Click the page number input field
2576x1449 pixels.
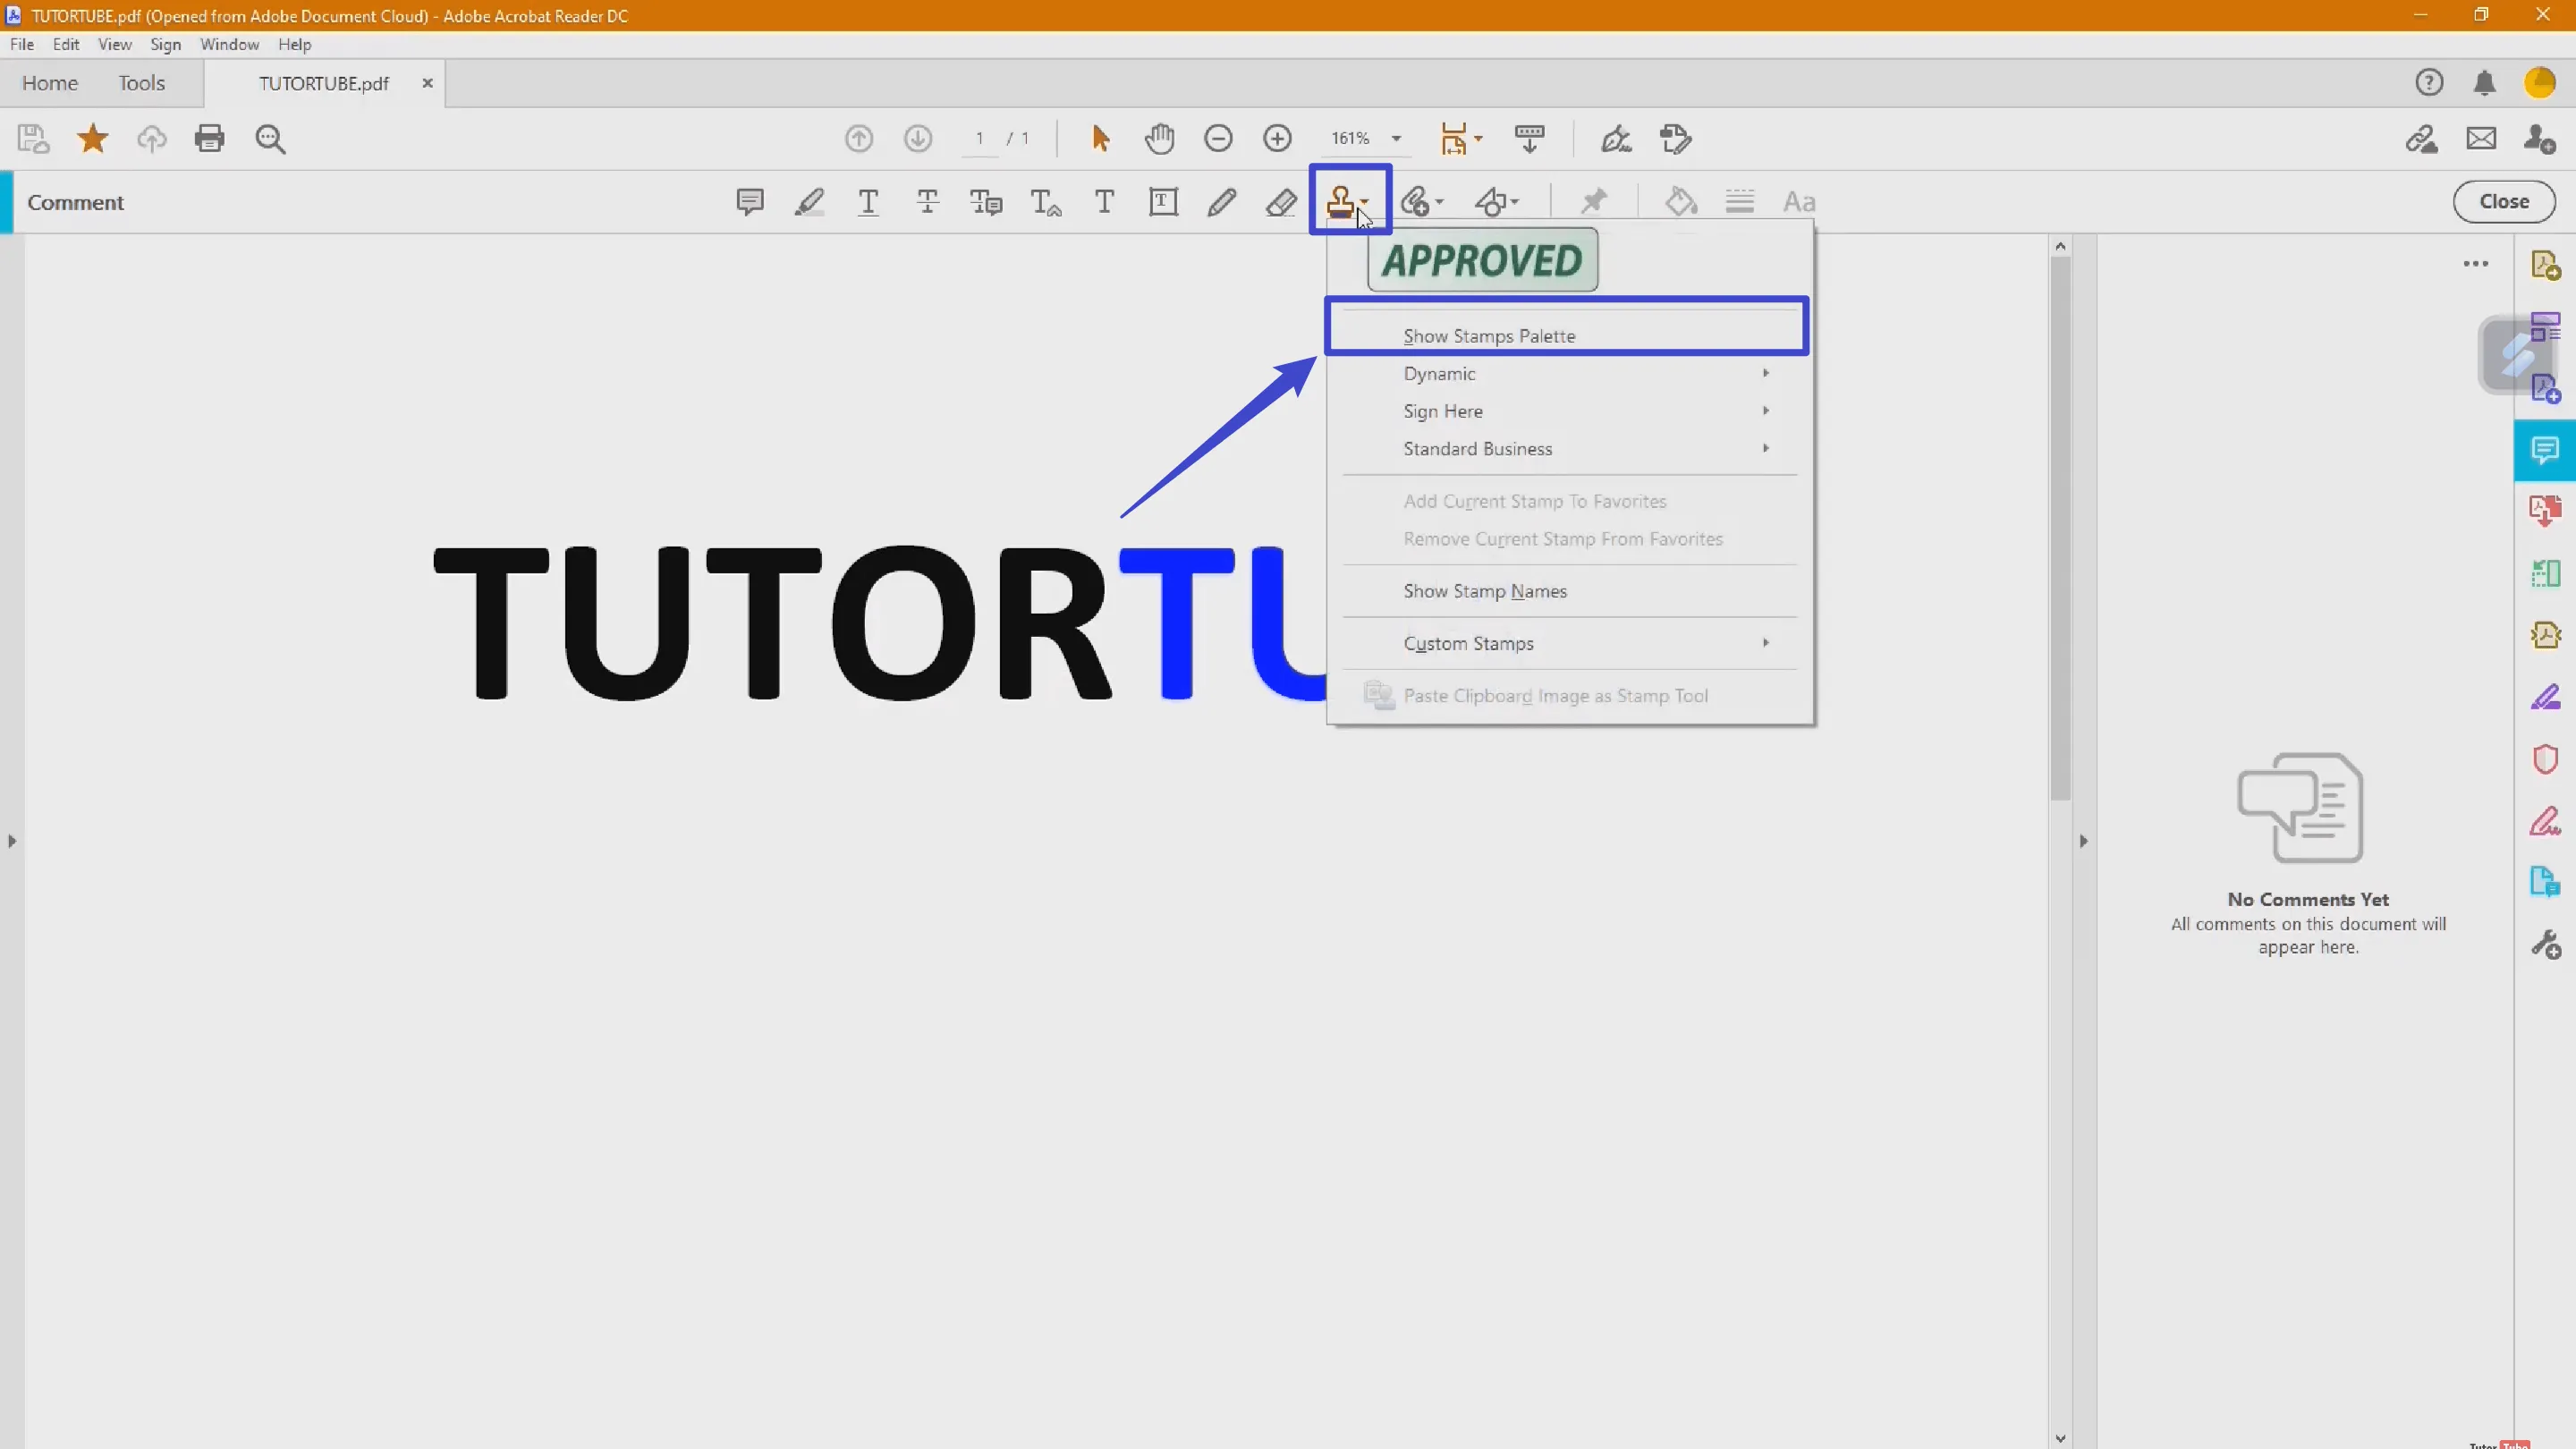(x=980, y=139)
